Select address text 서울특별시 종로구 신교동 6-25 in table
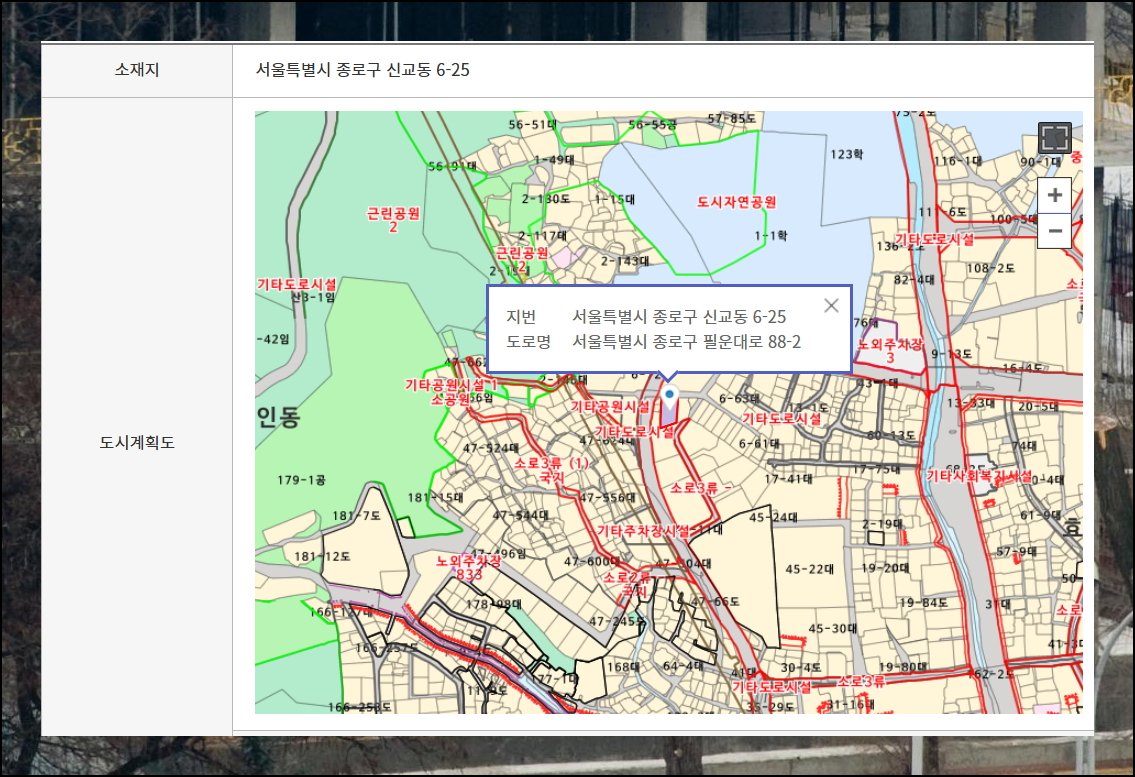This screenshot has width=1135, height=777. tap(363, 70)
